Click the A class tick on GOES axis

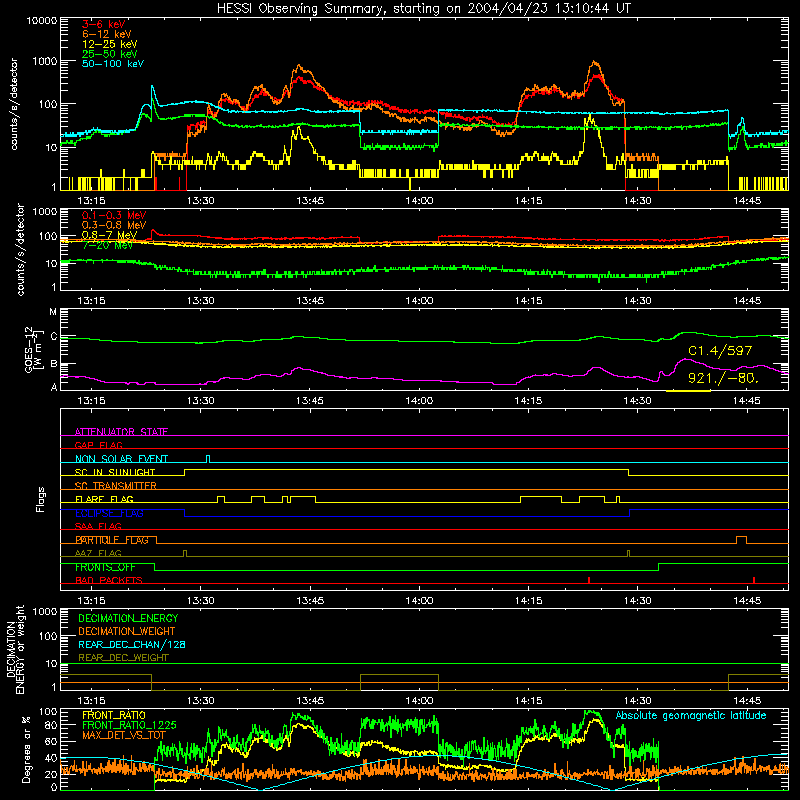(x=54, y=387)
